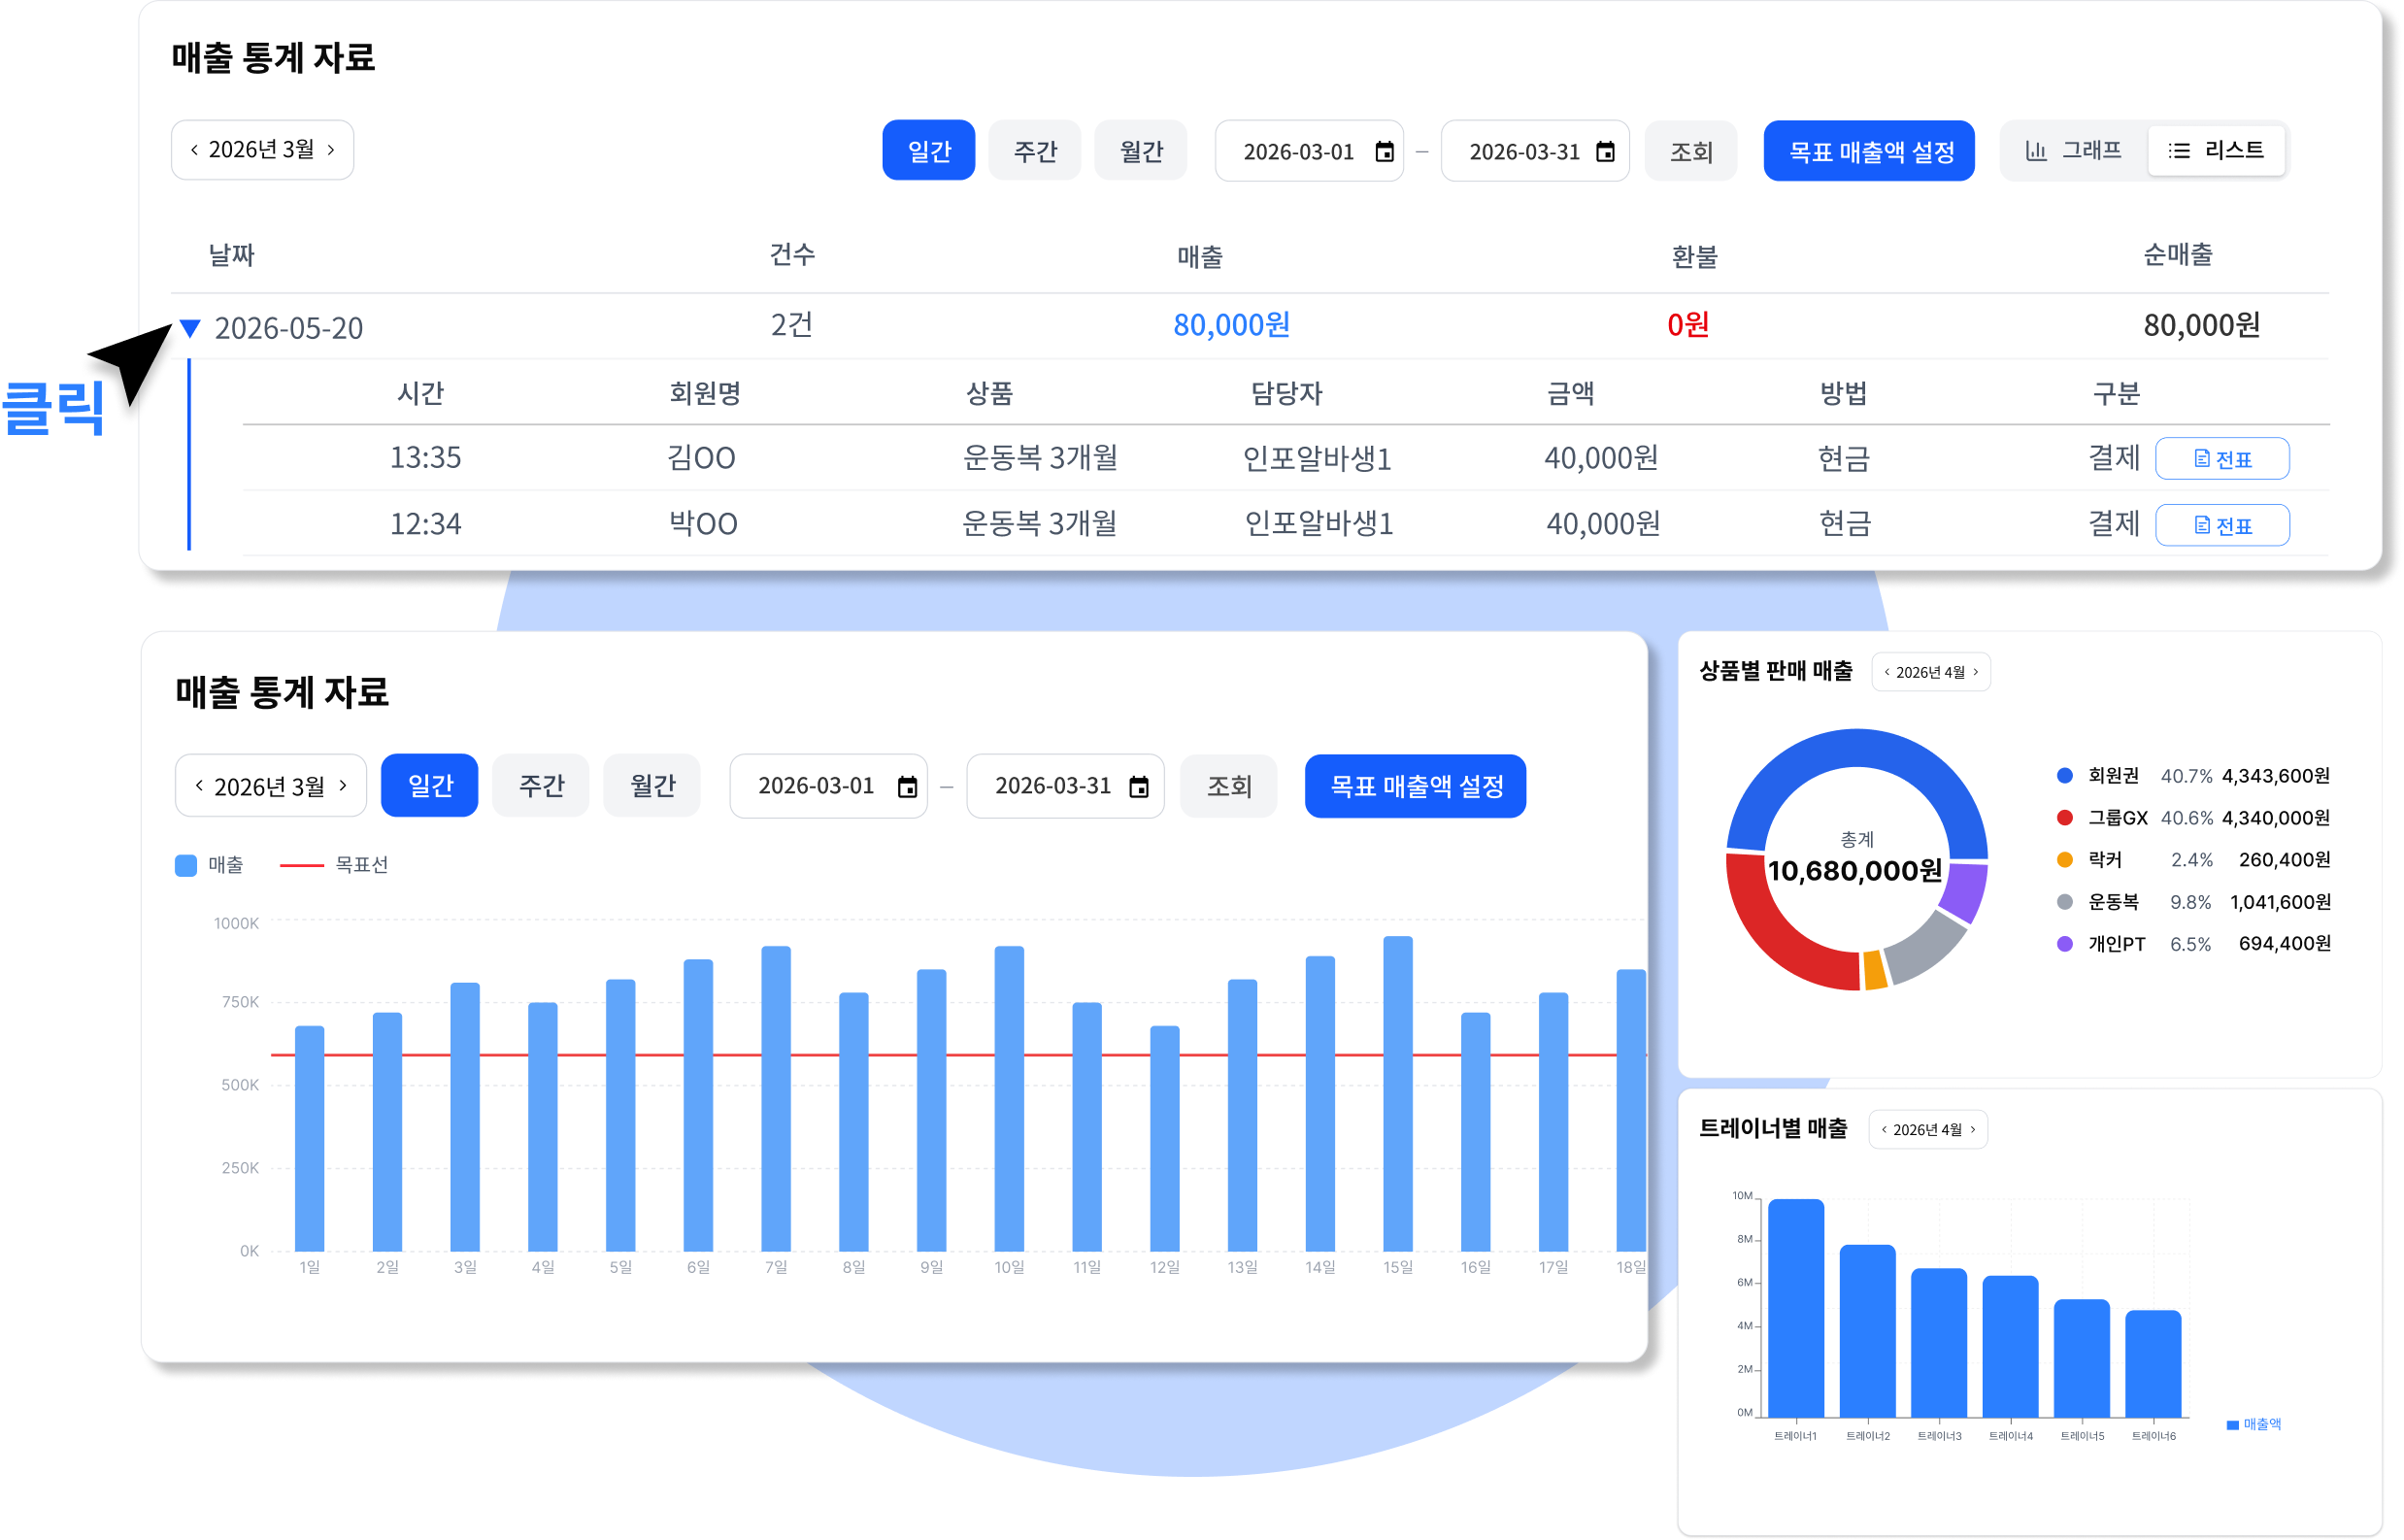Viewport: 2404px width, 1540px height.
Task: Select 일간 in graph panel
Action: click(x=430, y=786)
